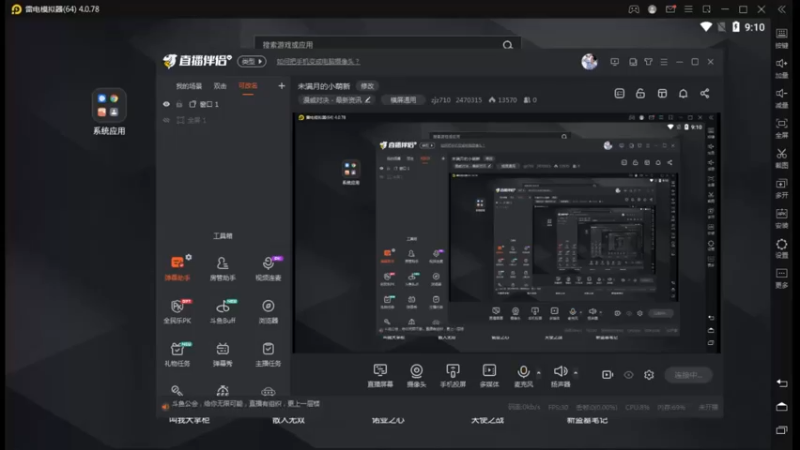Open the stream settings gear beside 连接中
Screen dimensions: 800x450
coord(649,375)
